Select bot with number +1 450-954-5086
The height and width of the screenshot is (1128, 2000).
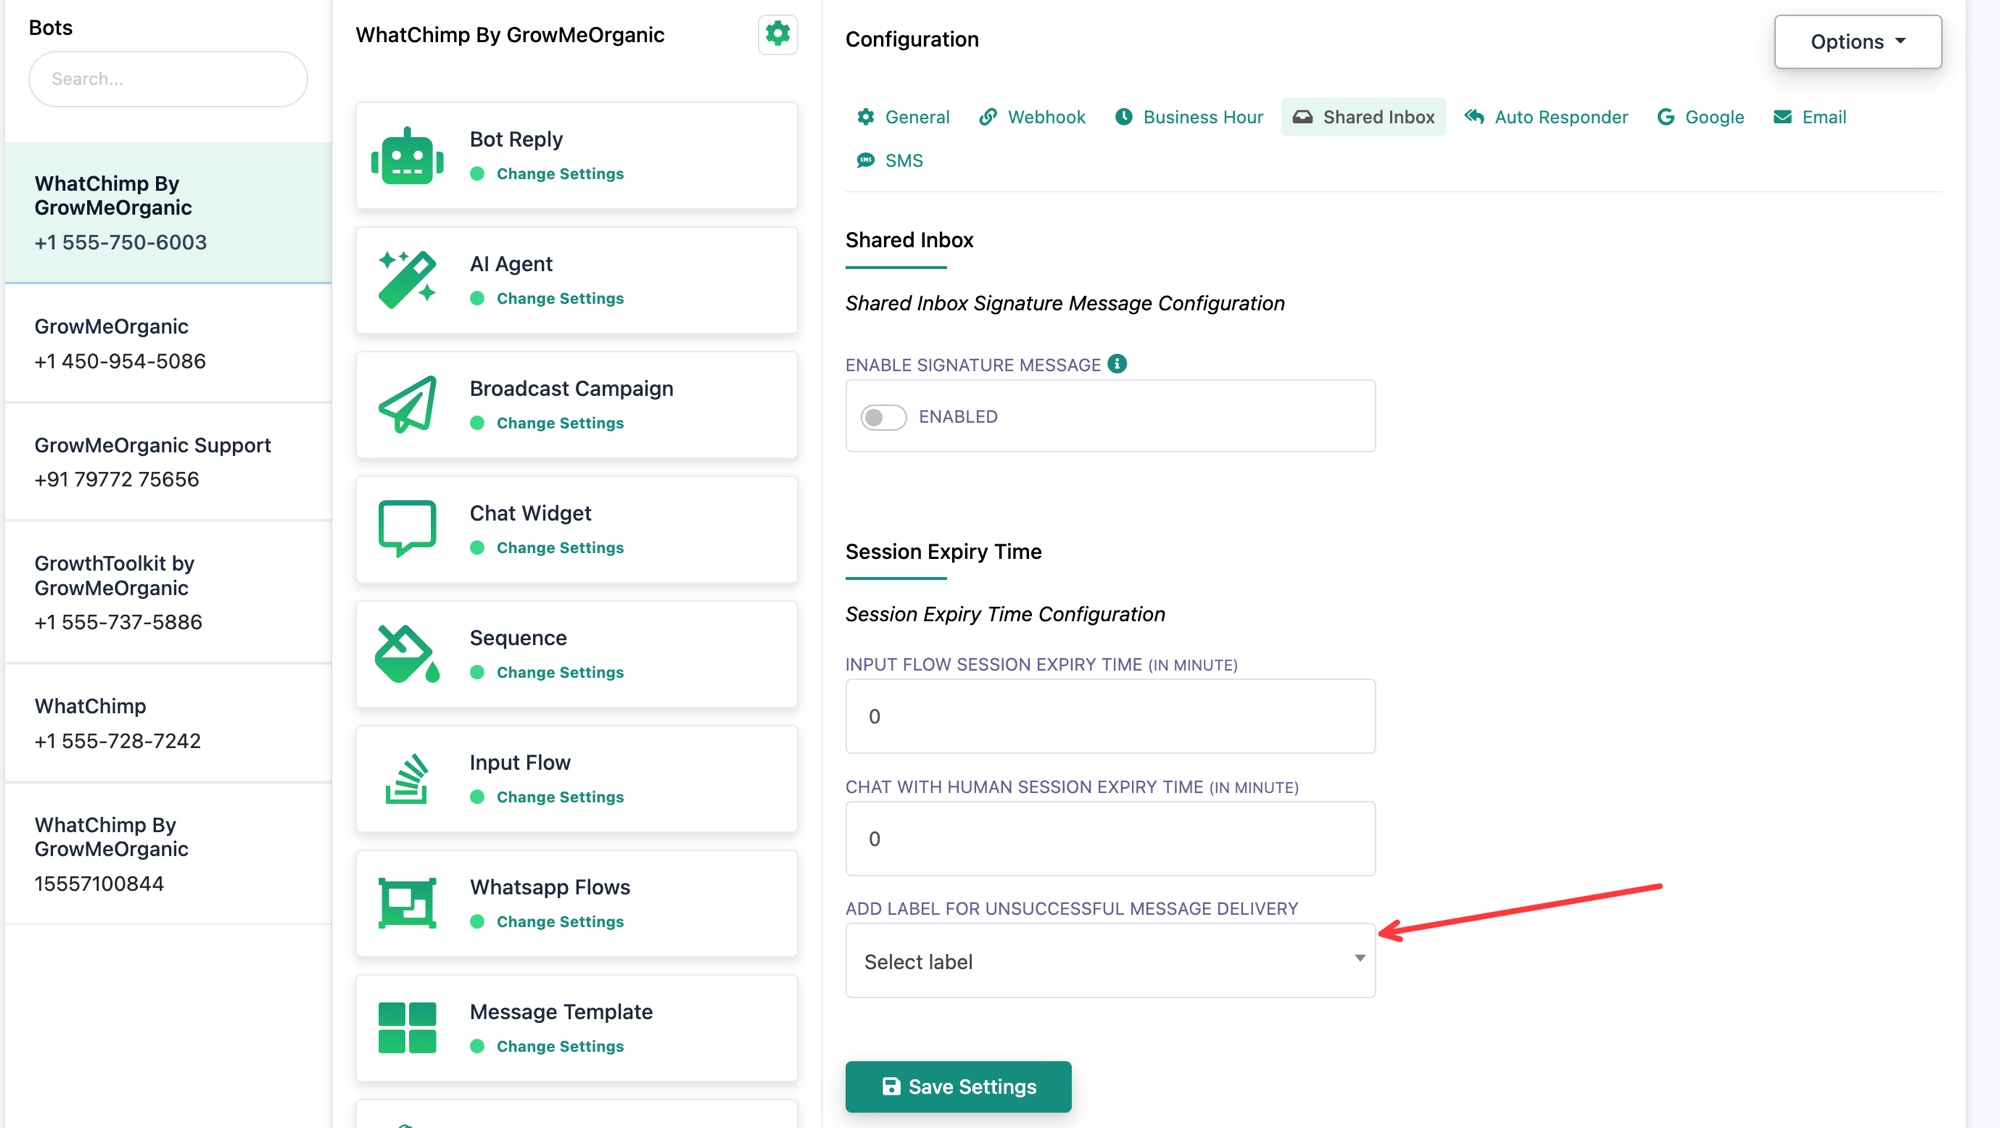pos(168,344)
